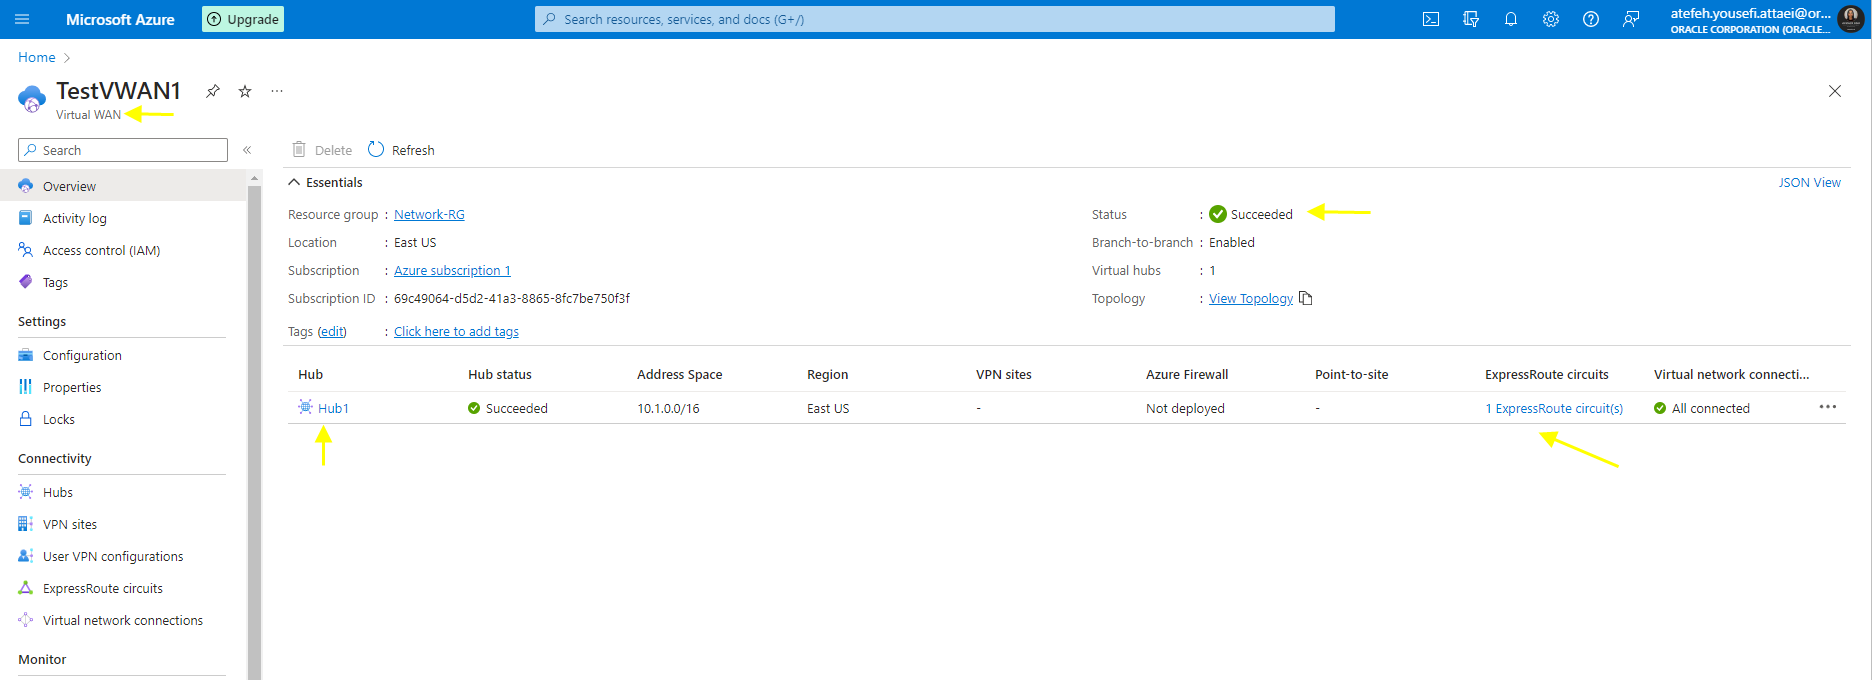Click the Not deployed firewall cell
Viewport: 1872px width, 680px height.
(1185, 408)
